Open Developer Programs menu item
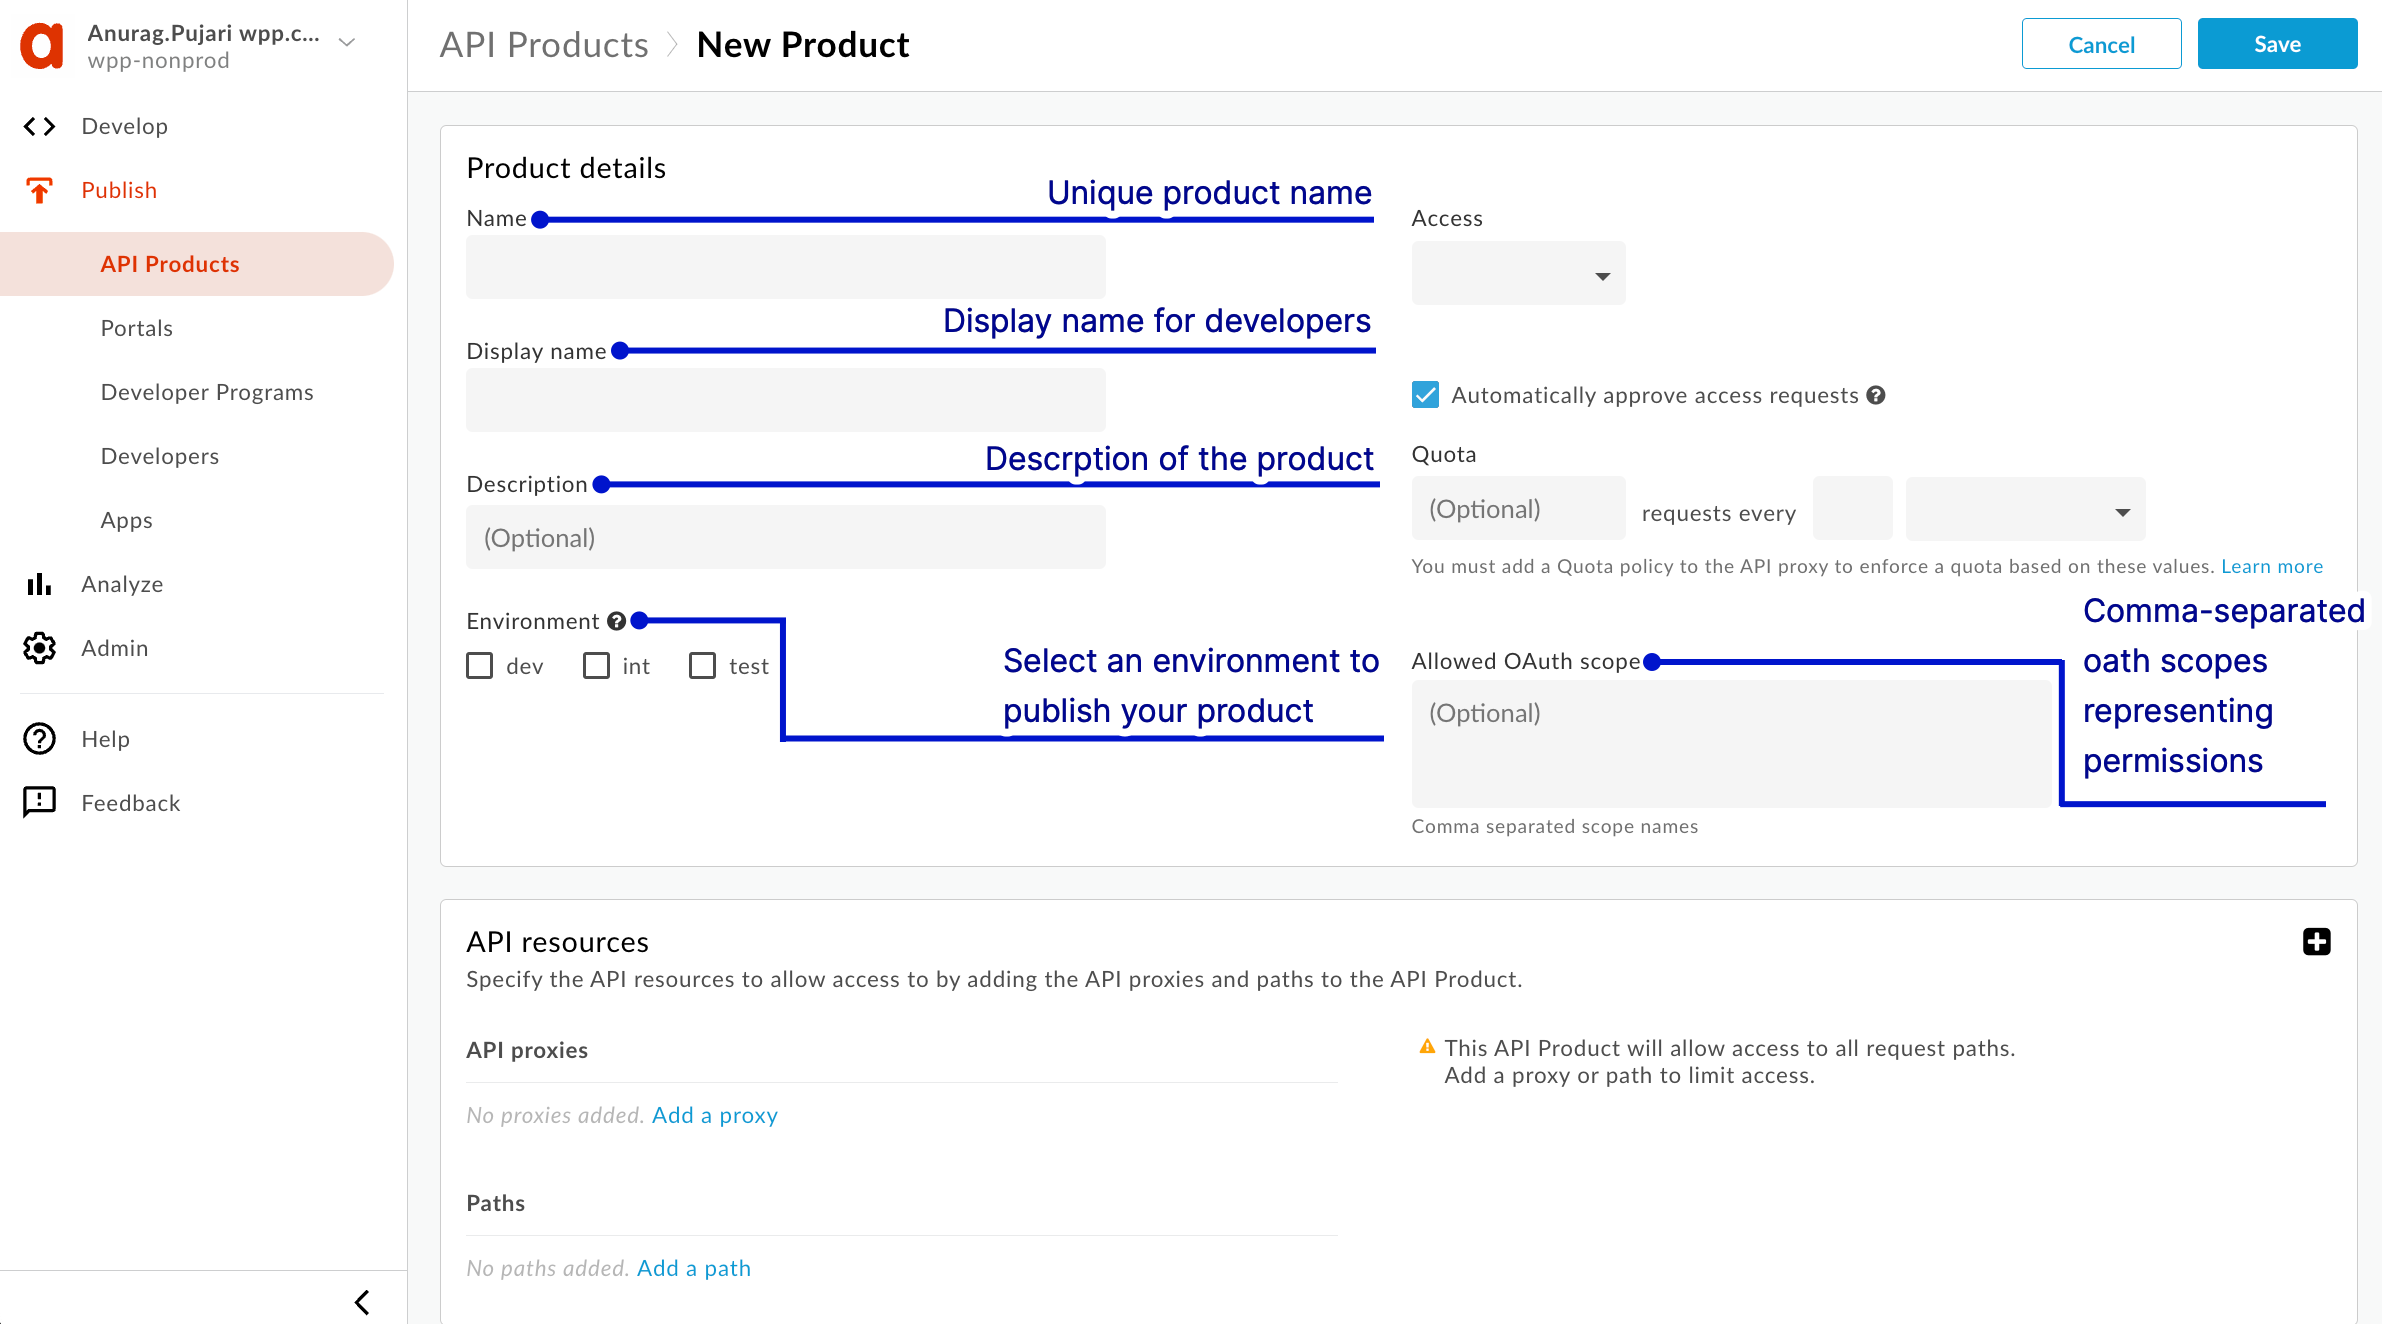 tap(207, 392)
